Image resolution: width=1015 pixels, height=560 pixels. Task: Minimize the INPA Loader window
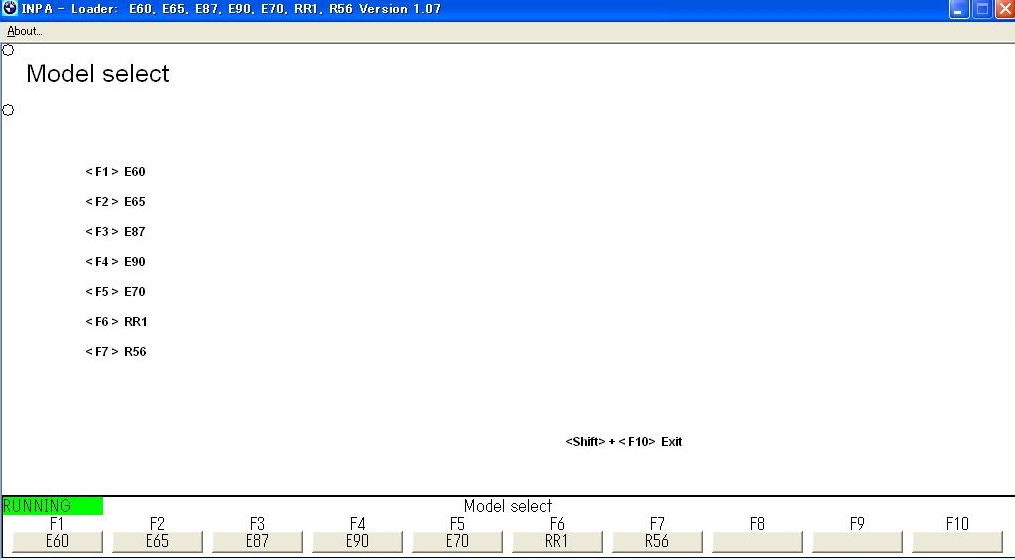[x=958, y=10]
